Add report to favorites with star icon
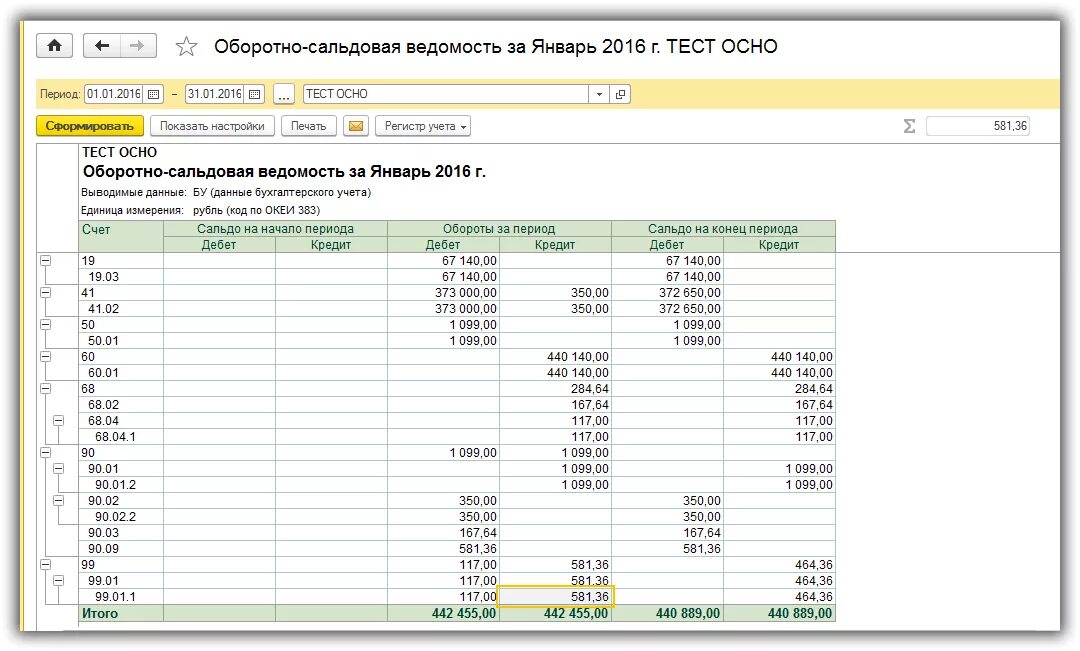Image resolution: width=1080 pixels, height=651 pixels. 186,47
